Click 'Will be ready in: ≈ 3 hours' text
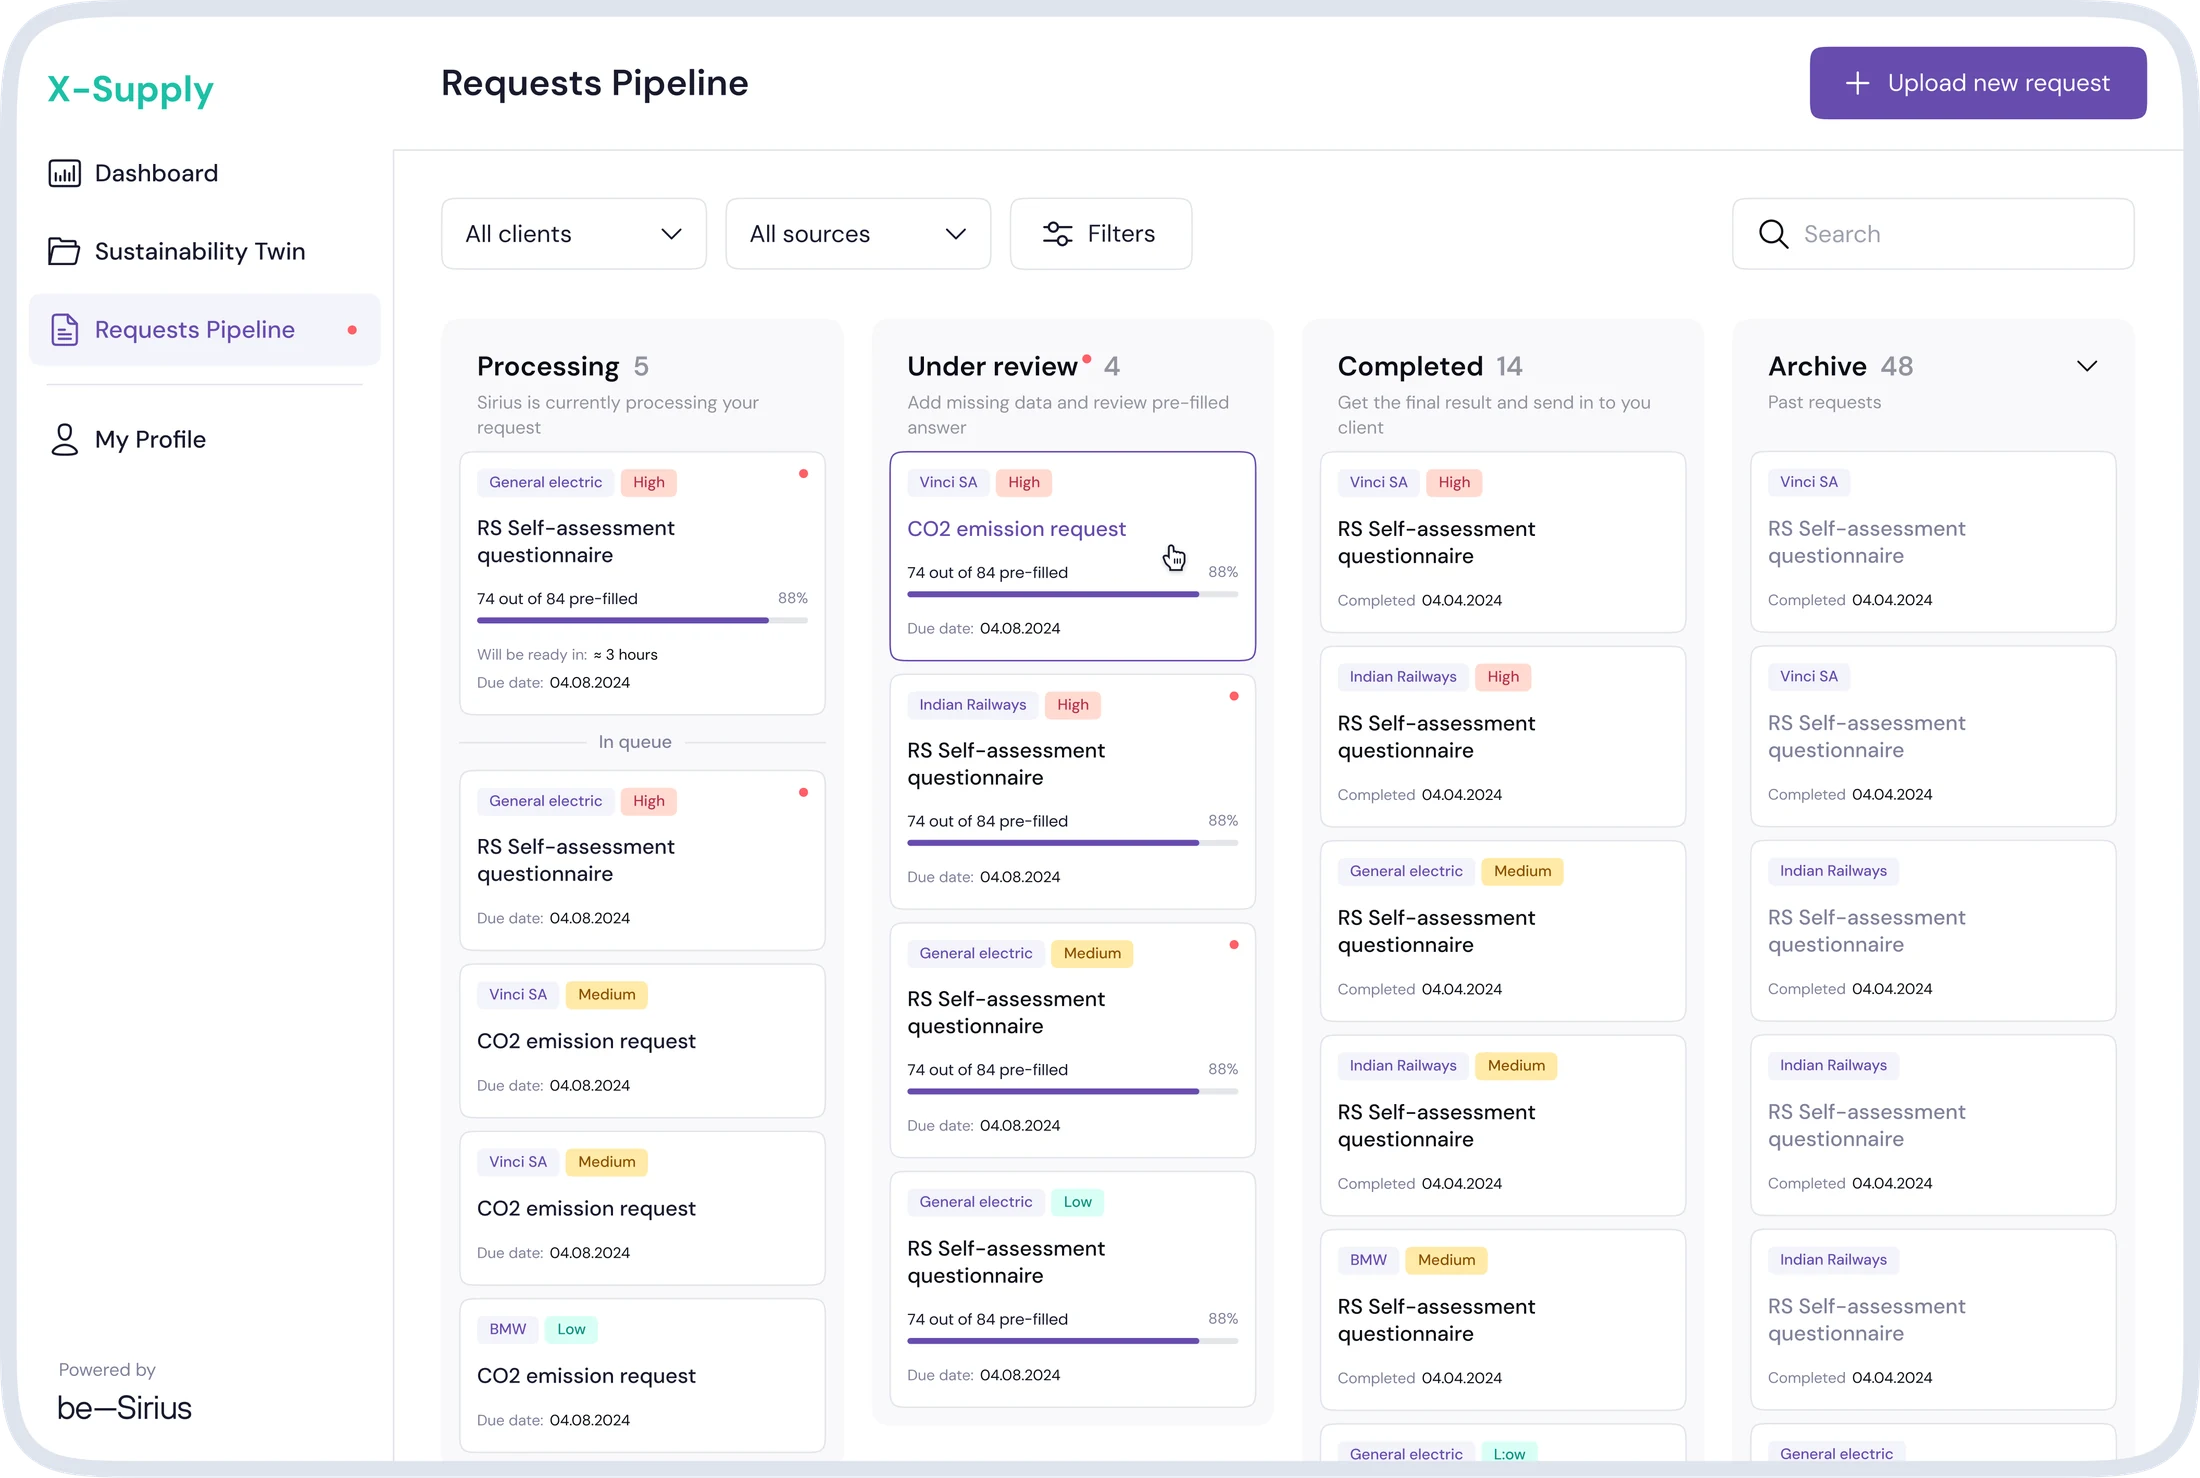The image size is (2200, 1478). (x=567, y=655)
